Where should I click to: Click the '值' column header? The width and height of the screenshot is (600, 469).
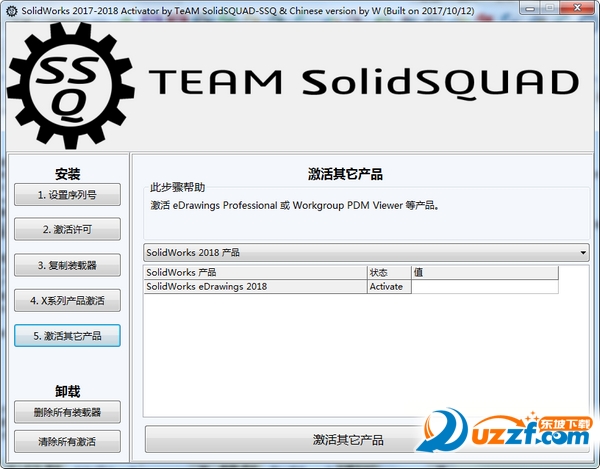click(x=485, y=272)
